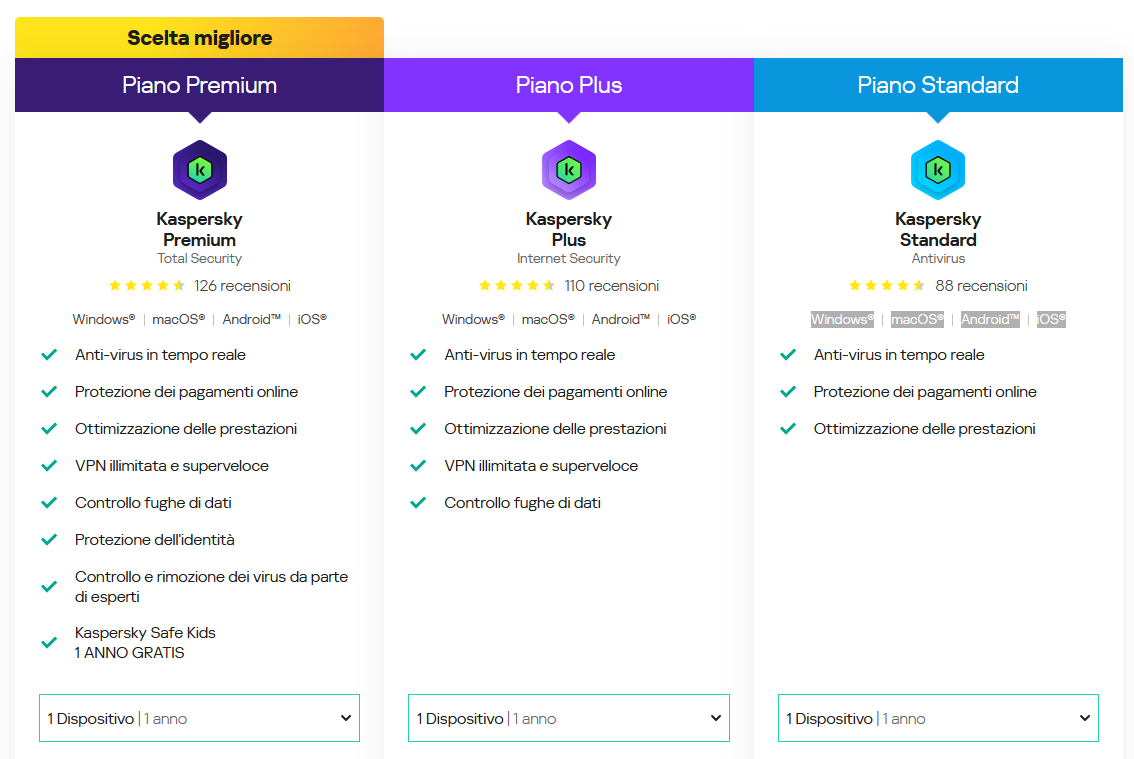This screenshot has height=759, width=1134.
Task: Click checkmark beside Standard Anti-virus in tempo reale
Action: pos(788,355)
